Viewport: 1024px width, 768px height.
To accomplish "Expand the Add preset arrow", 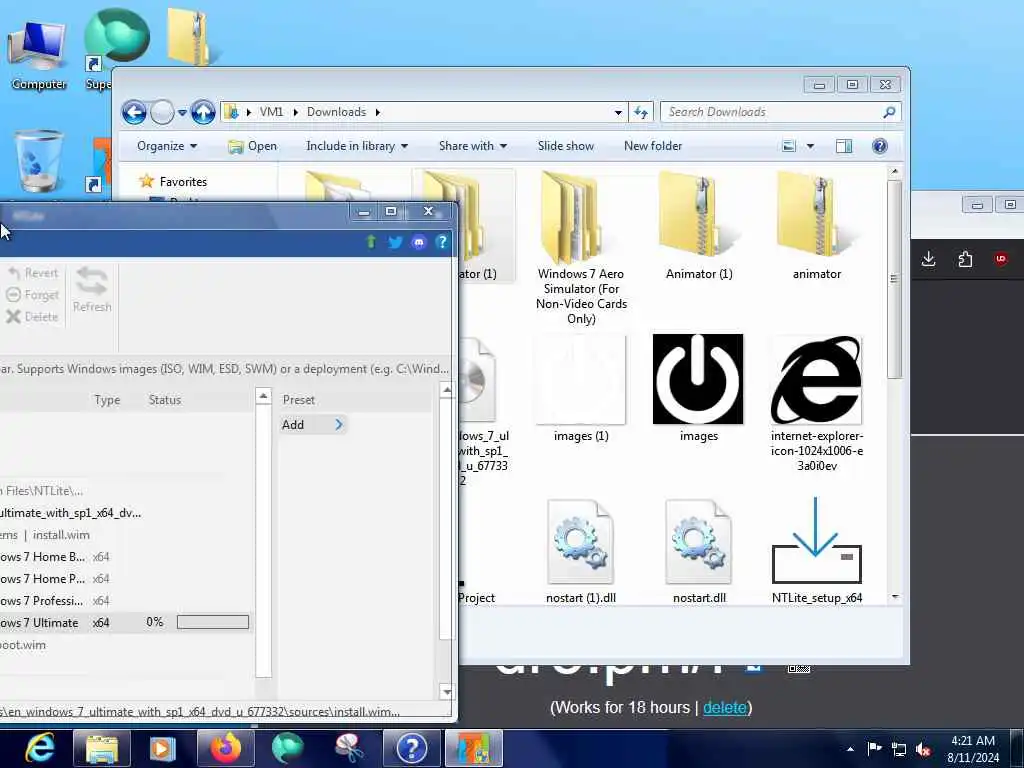I will [338, 424].
